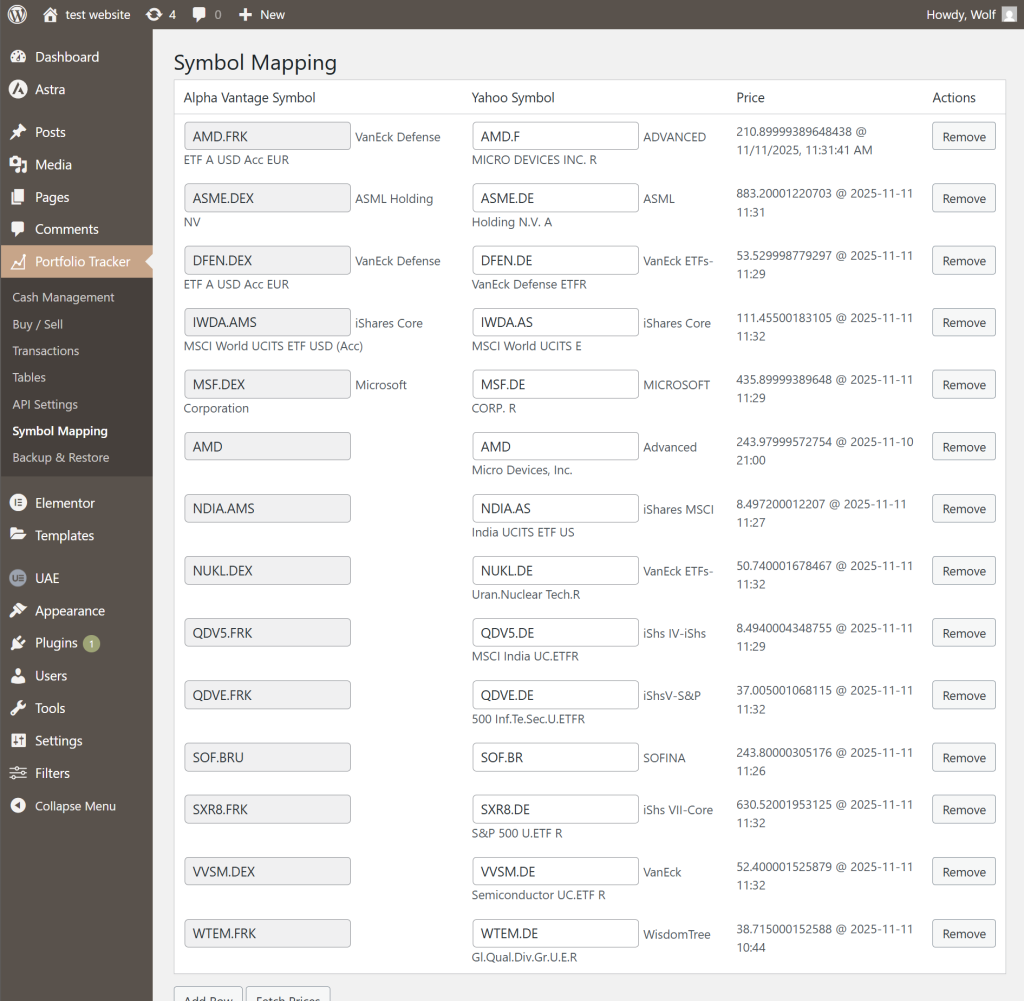This screenshot has height=1001, width=1024.
Task: Open the New content dropdown
Action: point(261,14)
